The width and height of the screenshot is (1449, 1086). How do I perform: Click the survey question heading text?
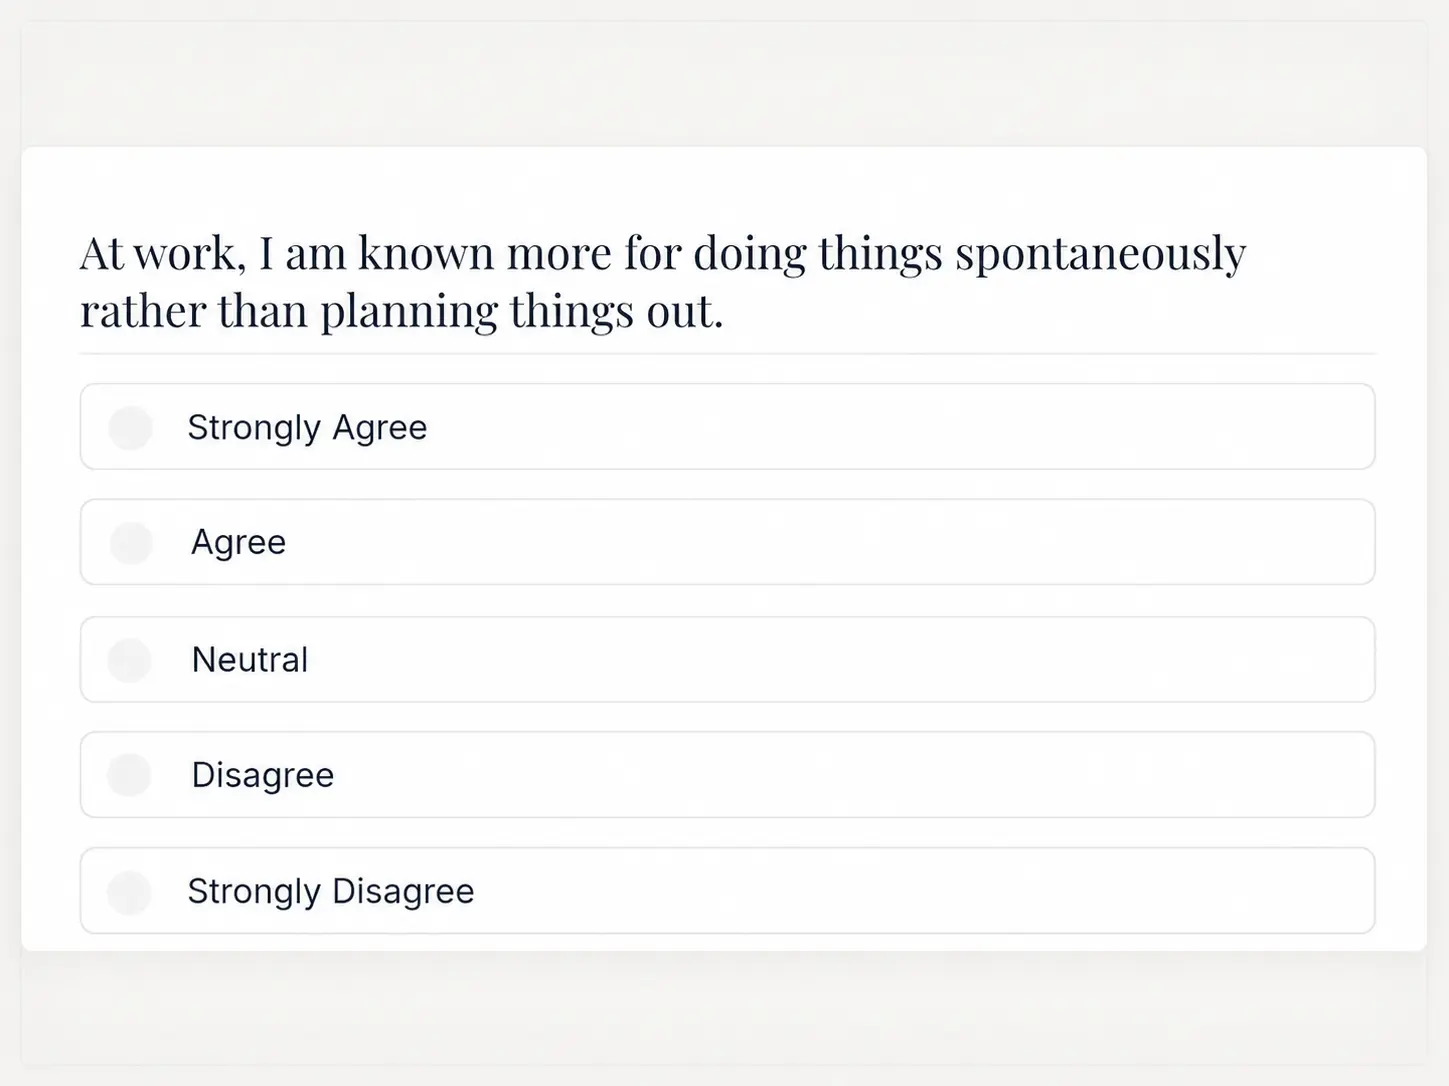pos(663,282)
